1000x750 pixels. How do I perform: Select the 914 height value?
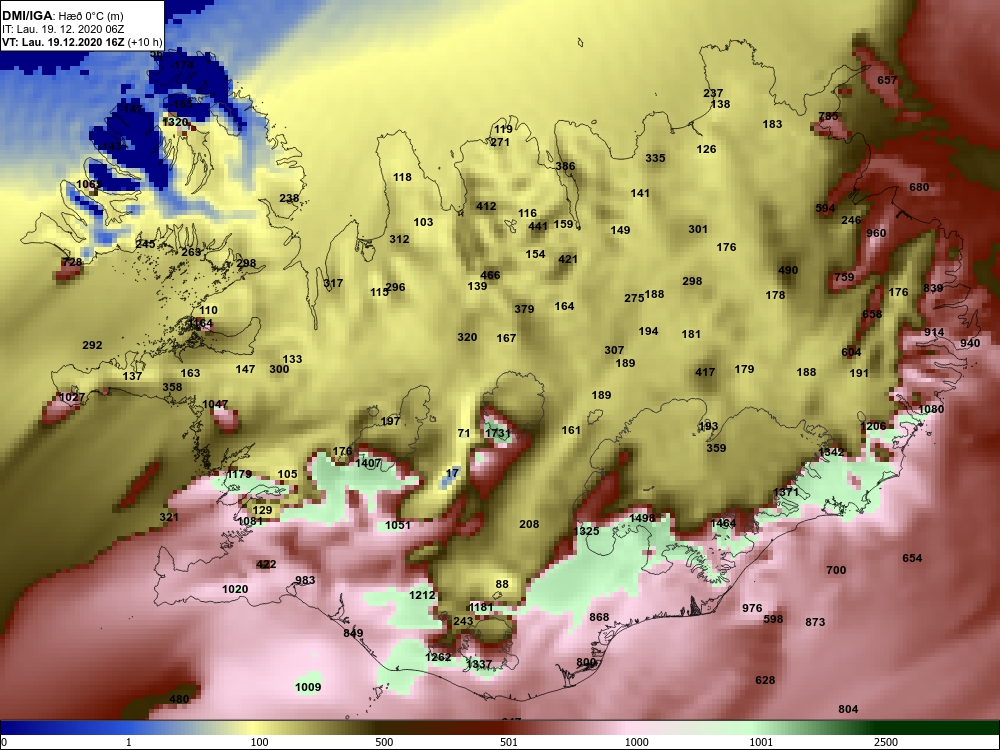(x=934, y=332)
